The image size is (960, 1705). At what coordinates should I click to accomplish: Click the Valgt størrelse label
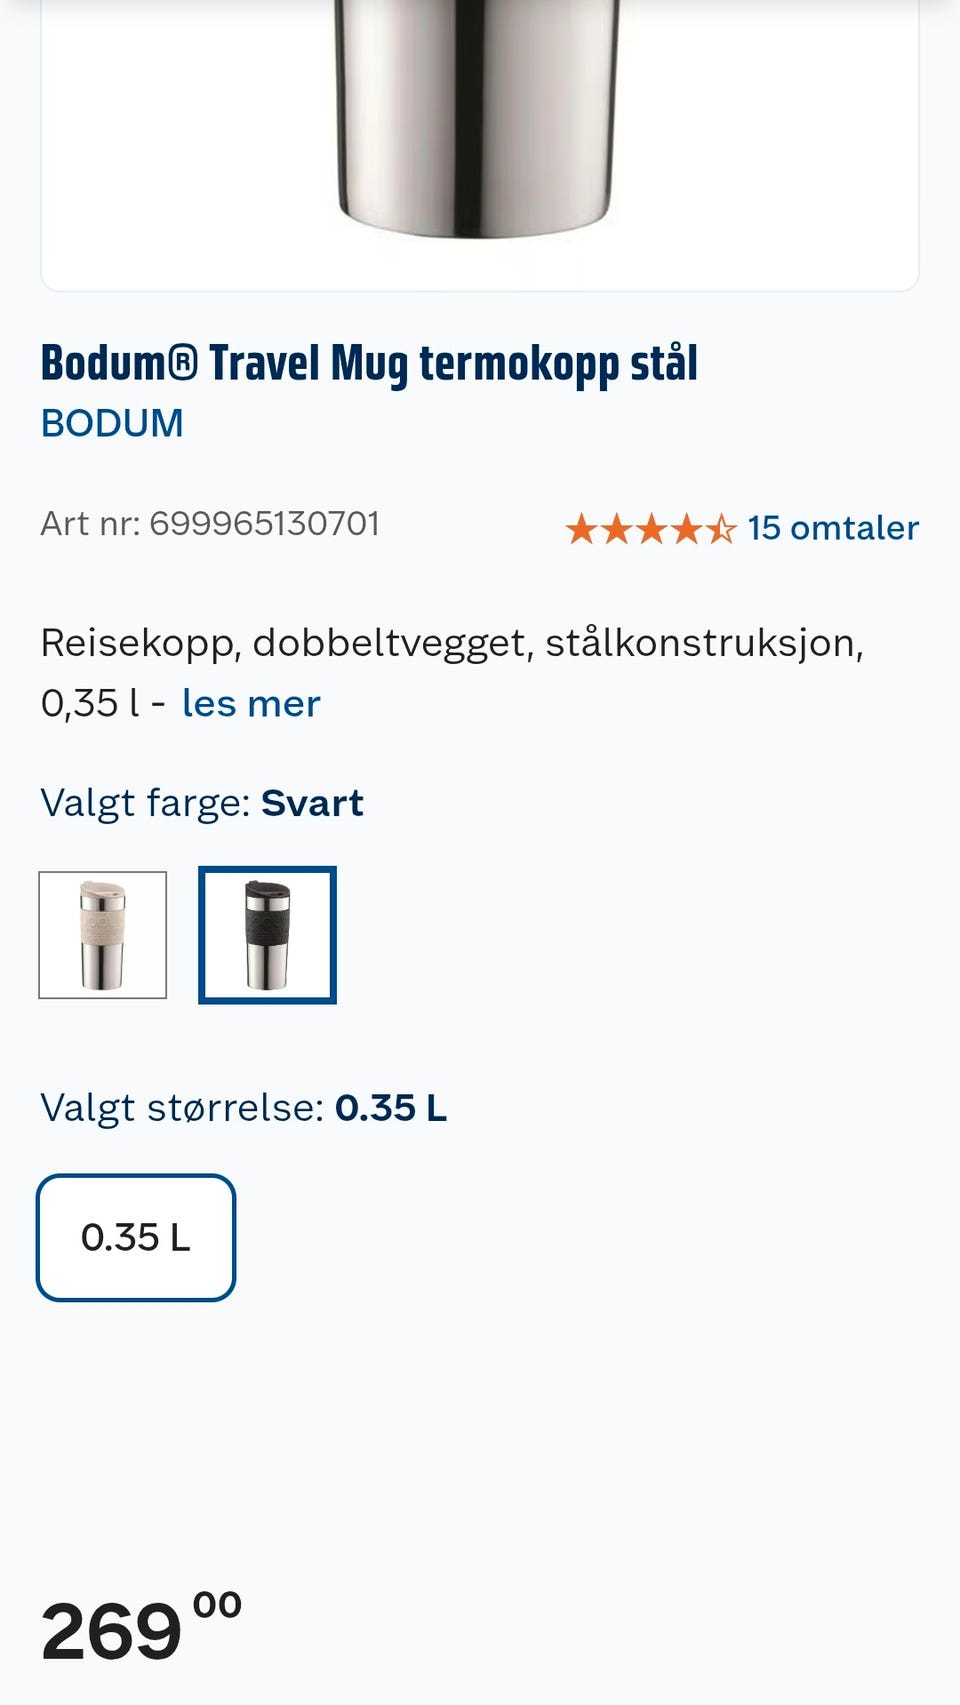tap(243, 1107)
